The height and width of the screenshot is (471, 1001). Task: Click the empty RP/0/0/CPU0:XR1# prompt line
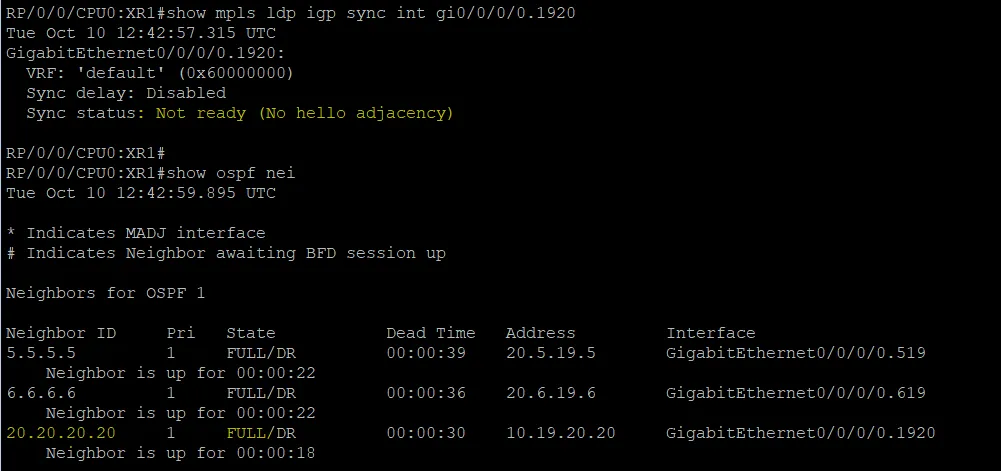point(86,153)
